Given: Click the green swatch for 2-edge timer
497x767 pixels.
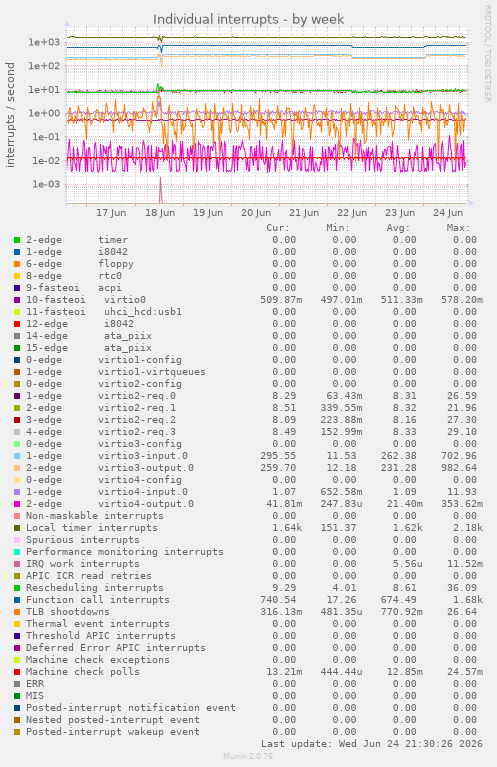Looking at the screenshot, I should pos(17,240).
